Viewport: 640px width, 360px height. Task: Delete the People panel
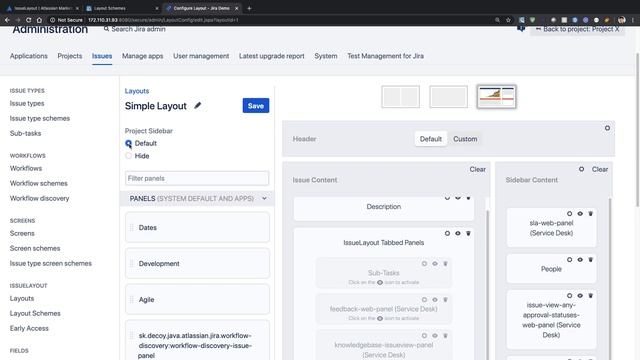(x=591, y=260)
